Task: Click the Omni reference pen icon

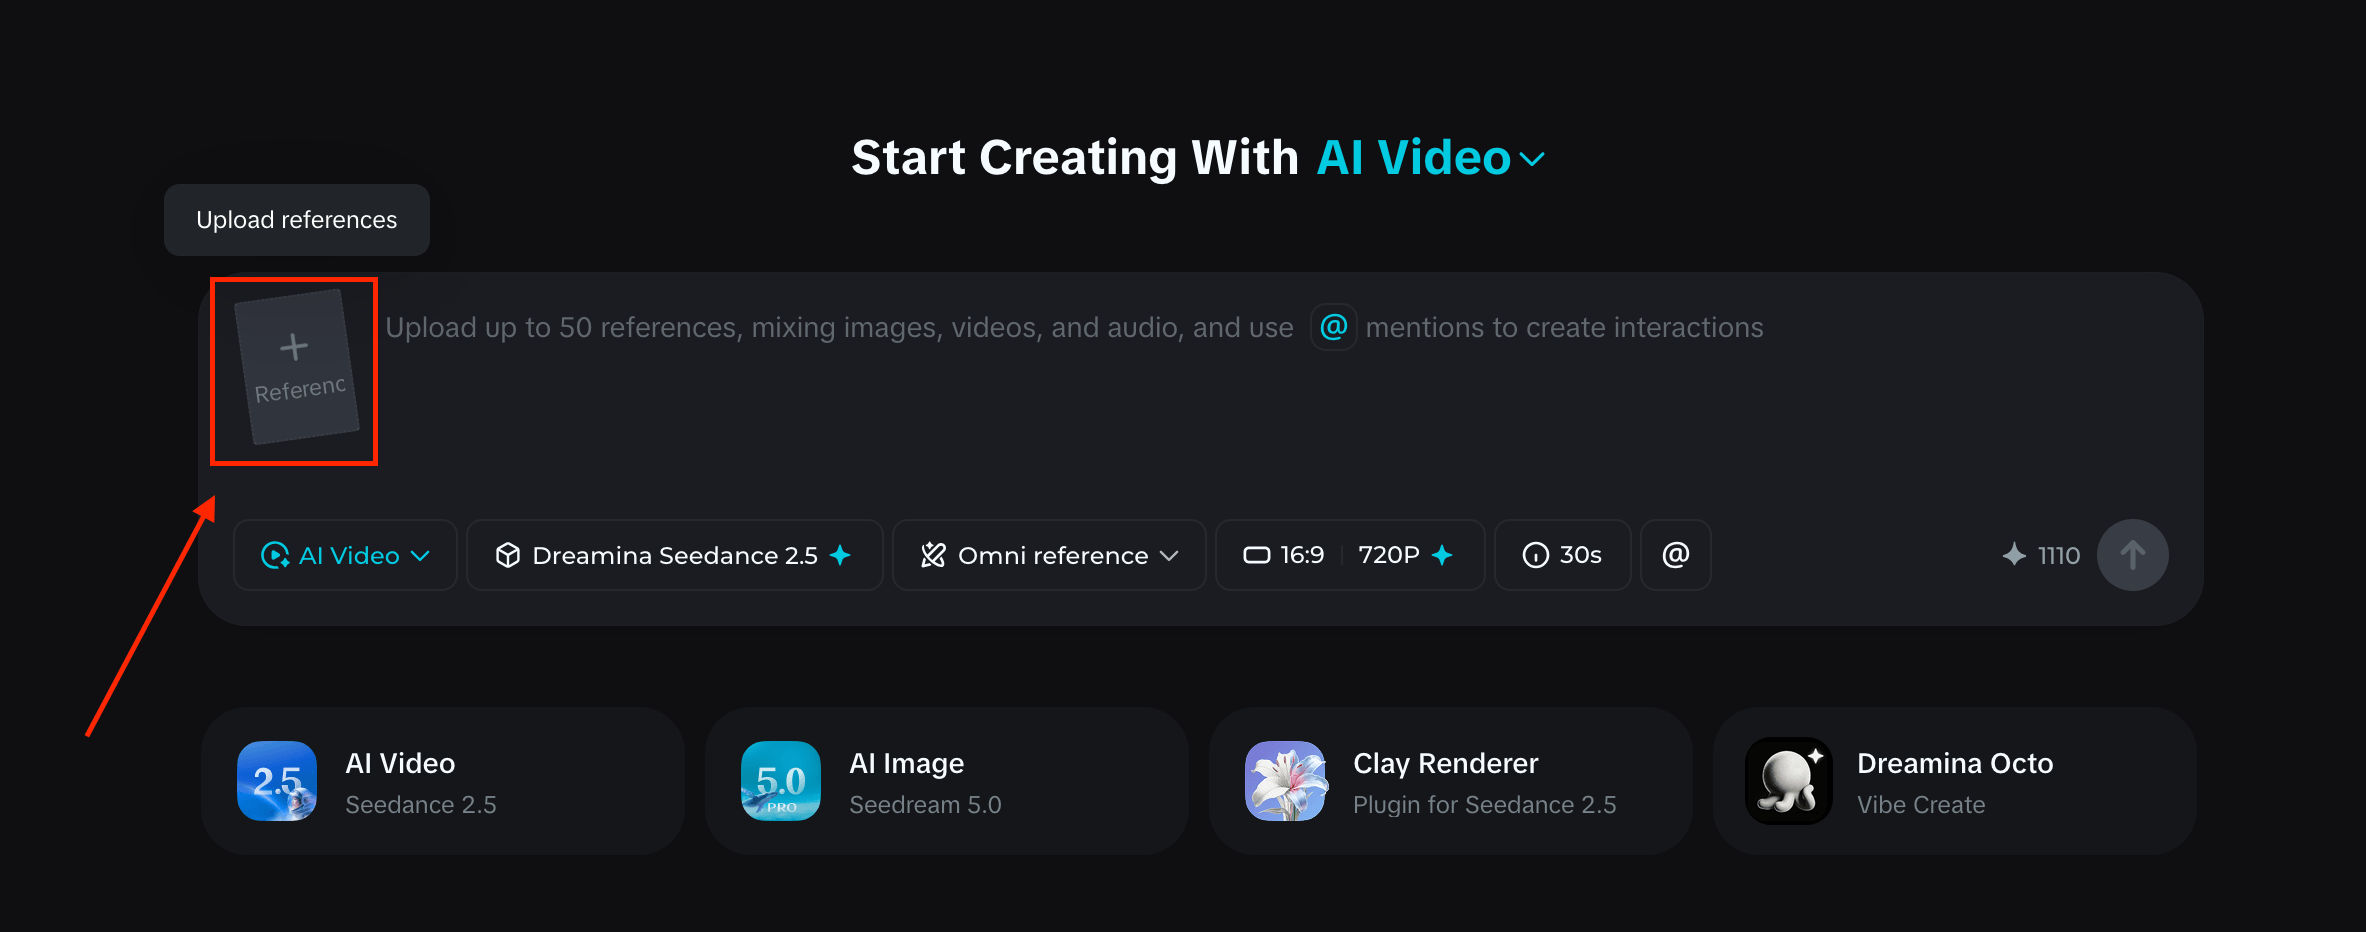Action: click(933, 555)
